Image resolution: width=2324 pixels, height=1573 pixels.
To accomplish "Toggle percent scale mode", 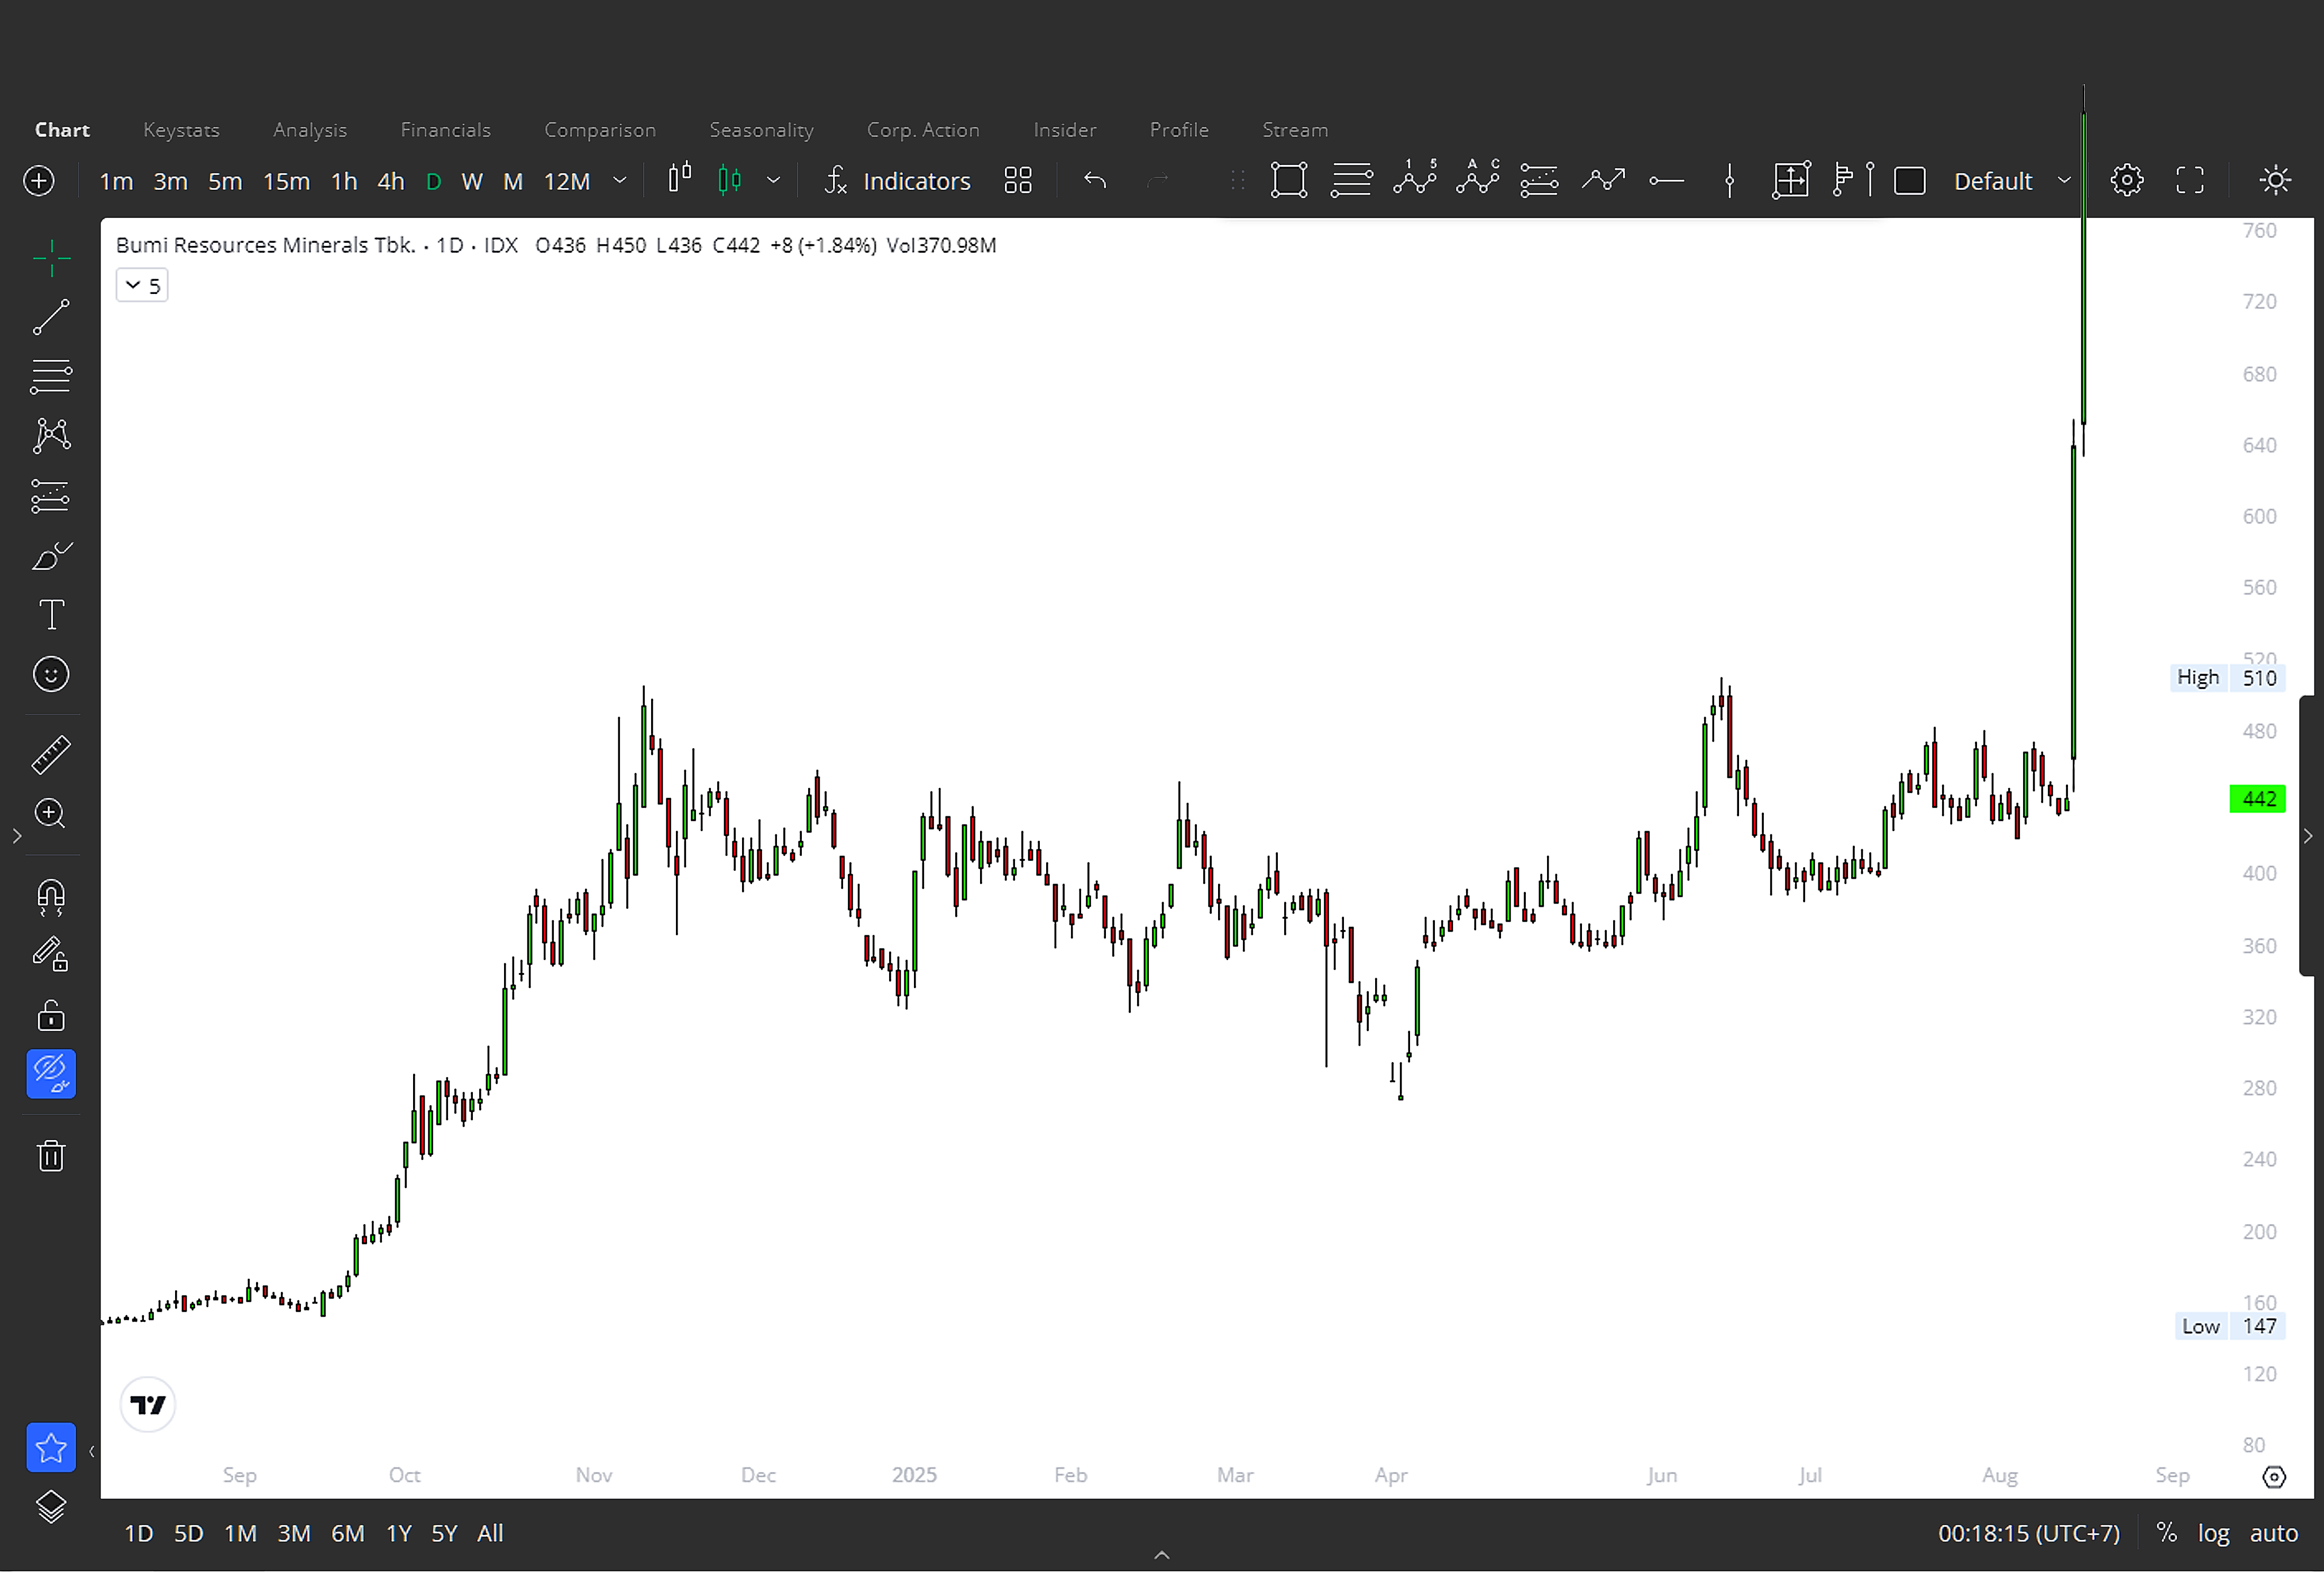I will [2166, 1534].
